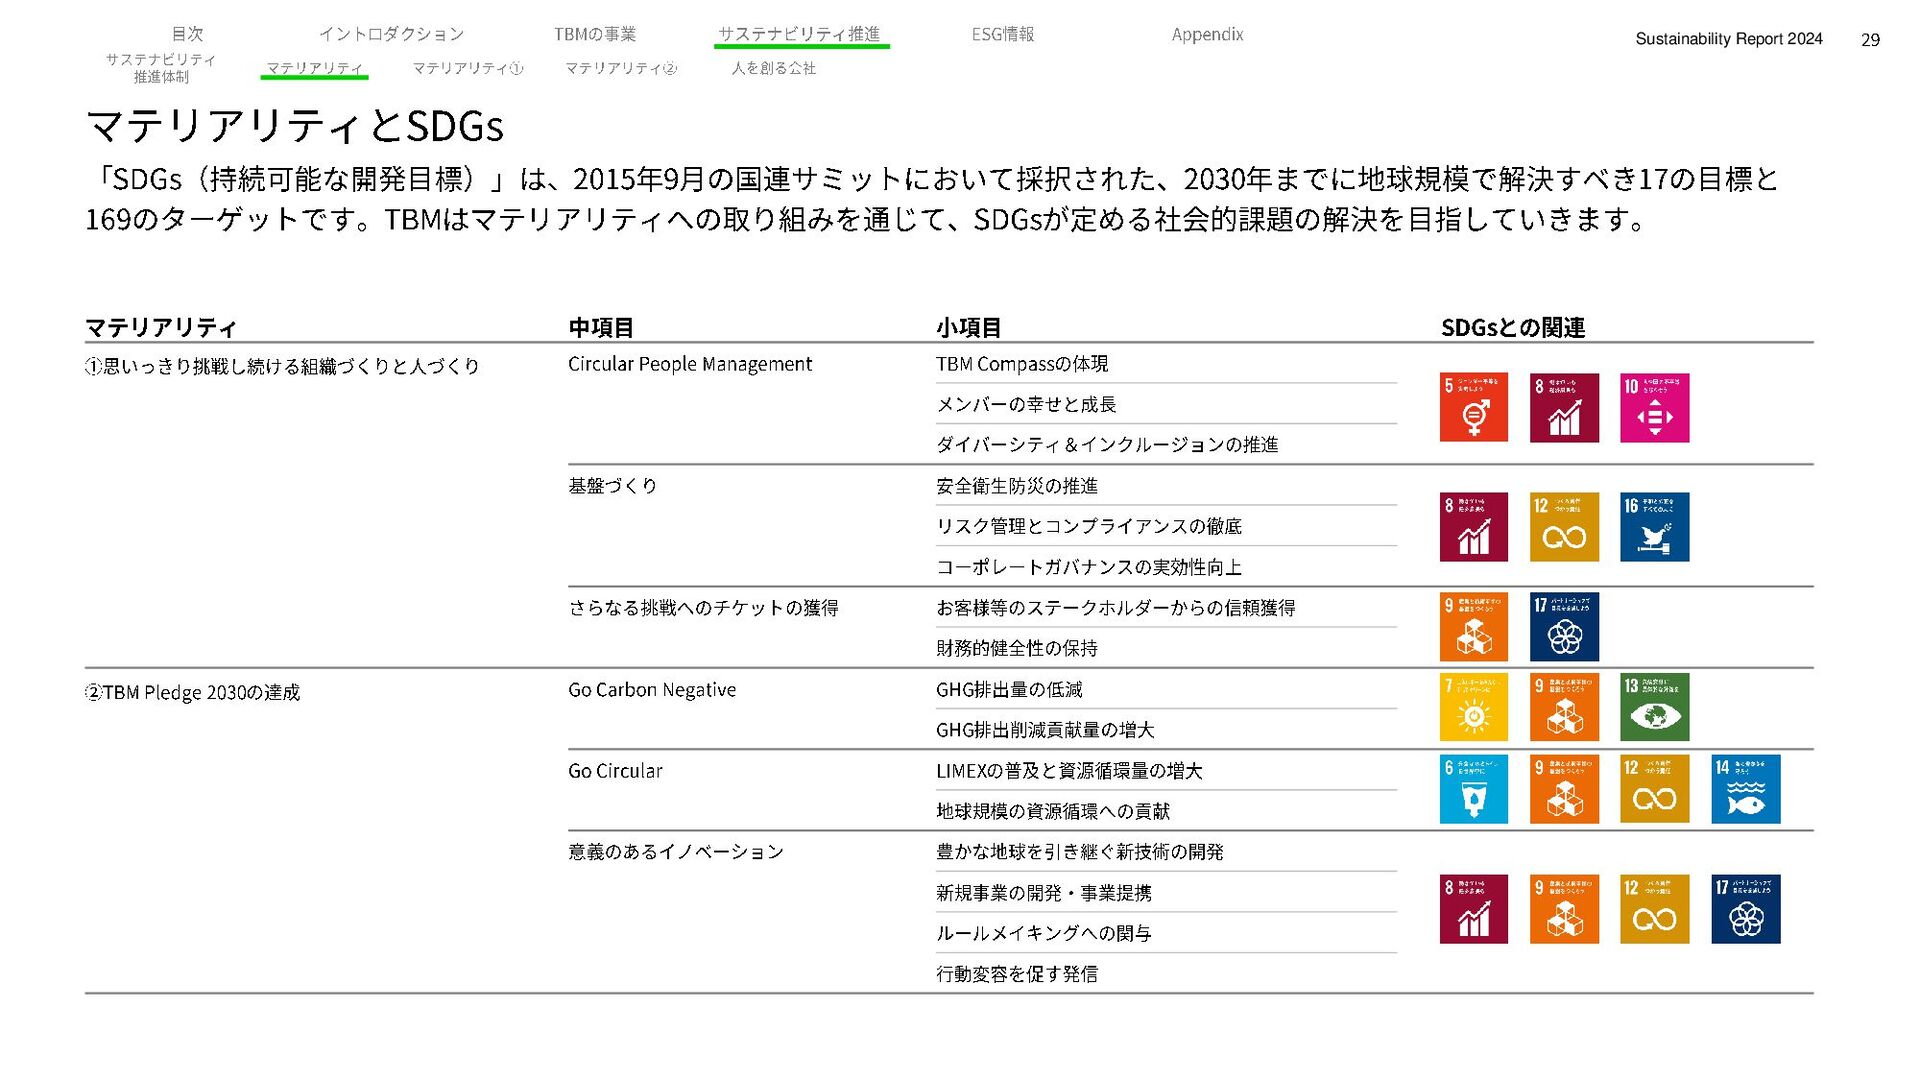
Task: Click the SDG 6 clean water icon
Action: [x=1473, y=789]
